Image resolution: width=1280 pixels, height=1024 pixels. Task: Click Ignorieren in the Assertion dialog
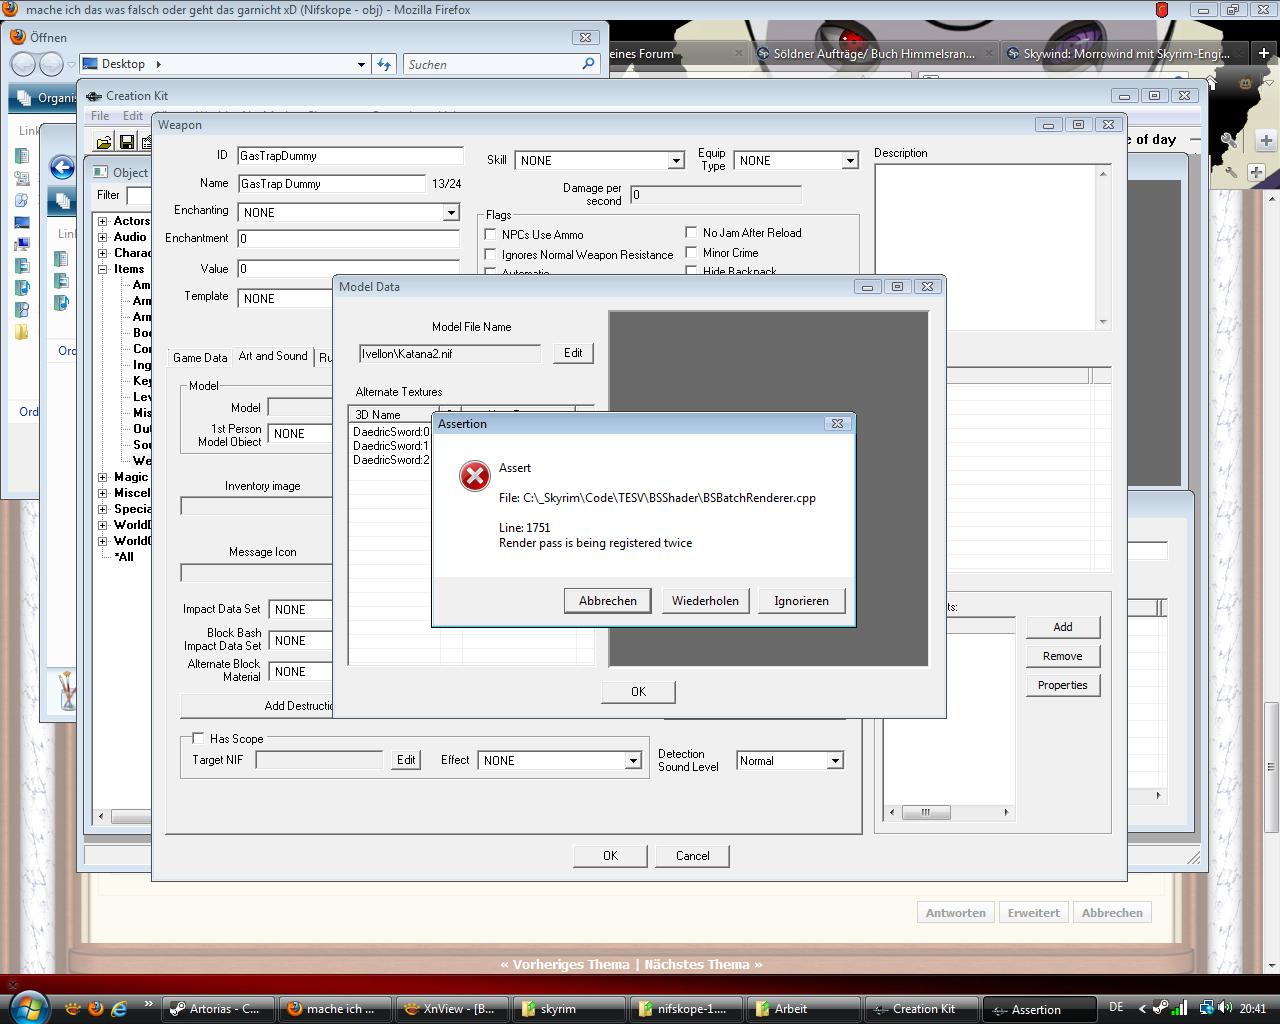[801, 601]
